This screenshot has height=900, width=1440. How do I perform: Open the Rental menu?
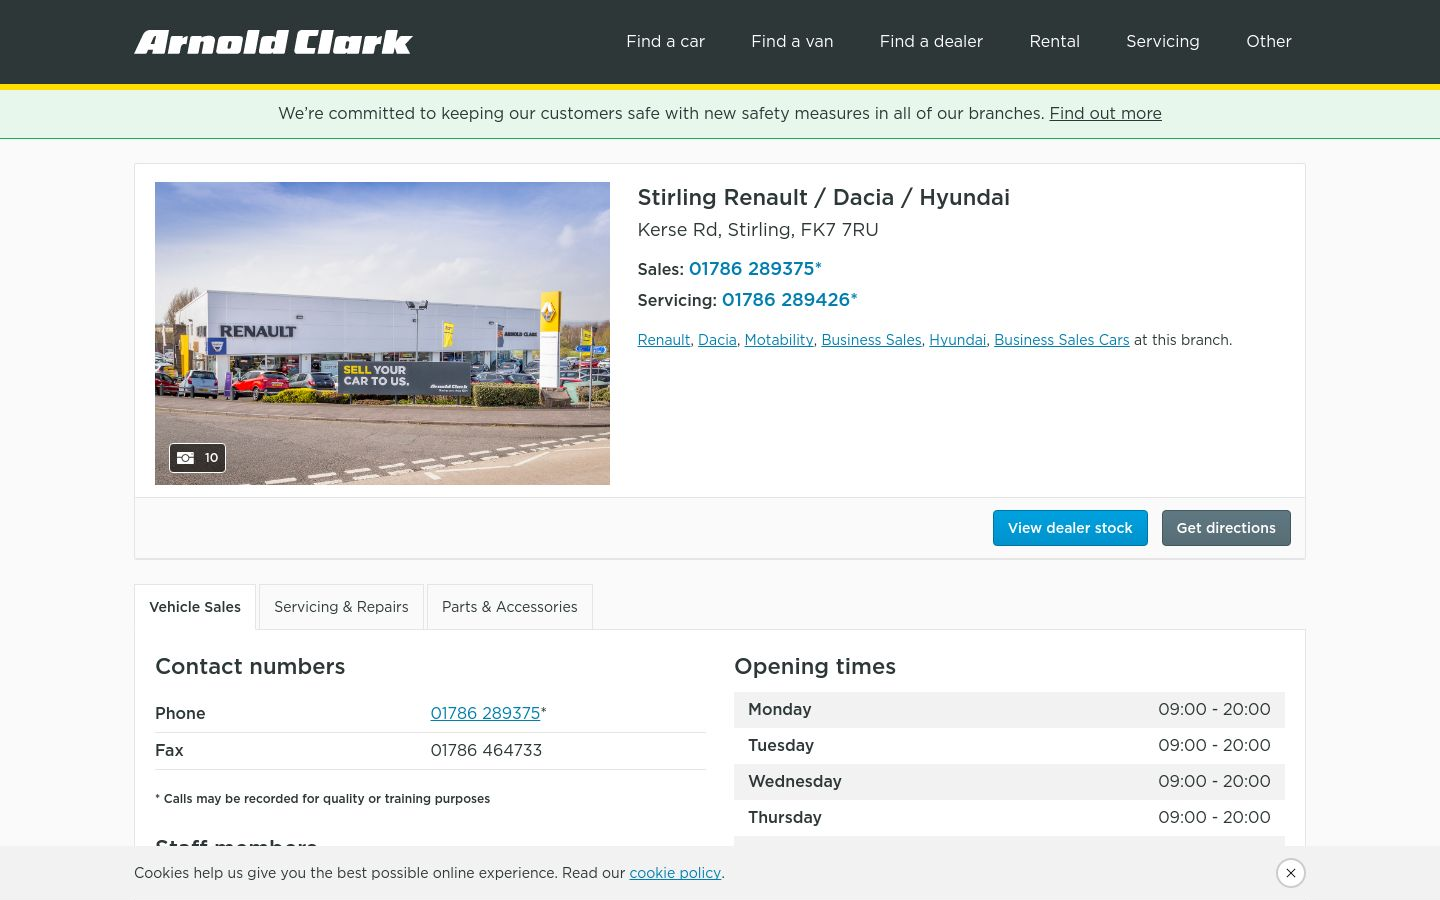coord(1054,42)
